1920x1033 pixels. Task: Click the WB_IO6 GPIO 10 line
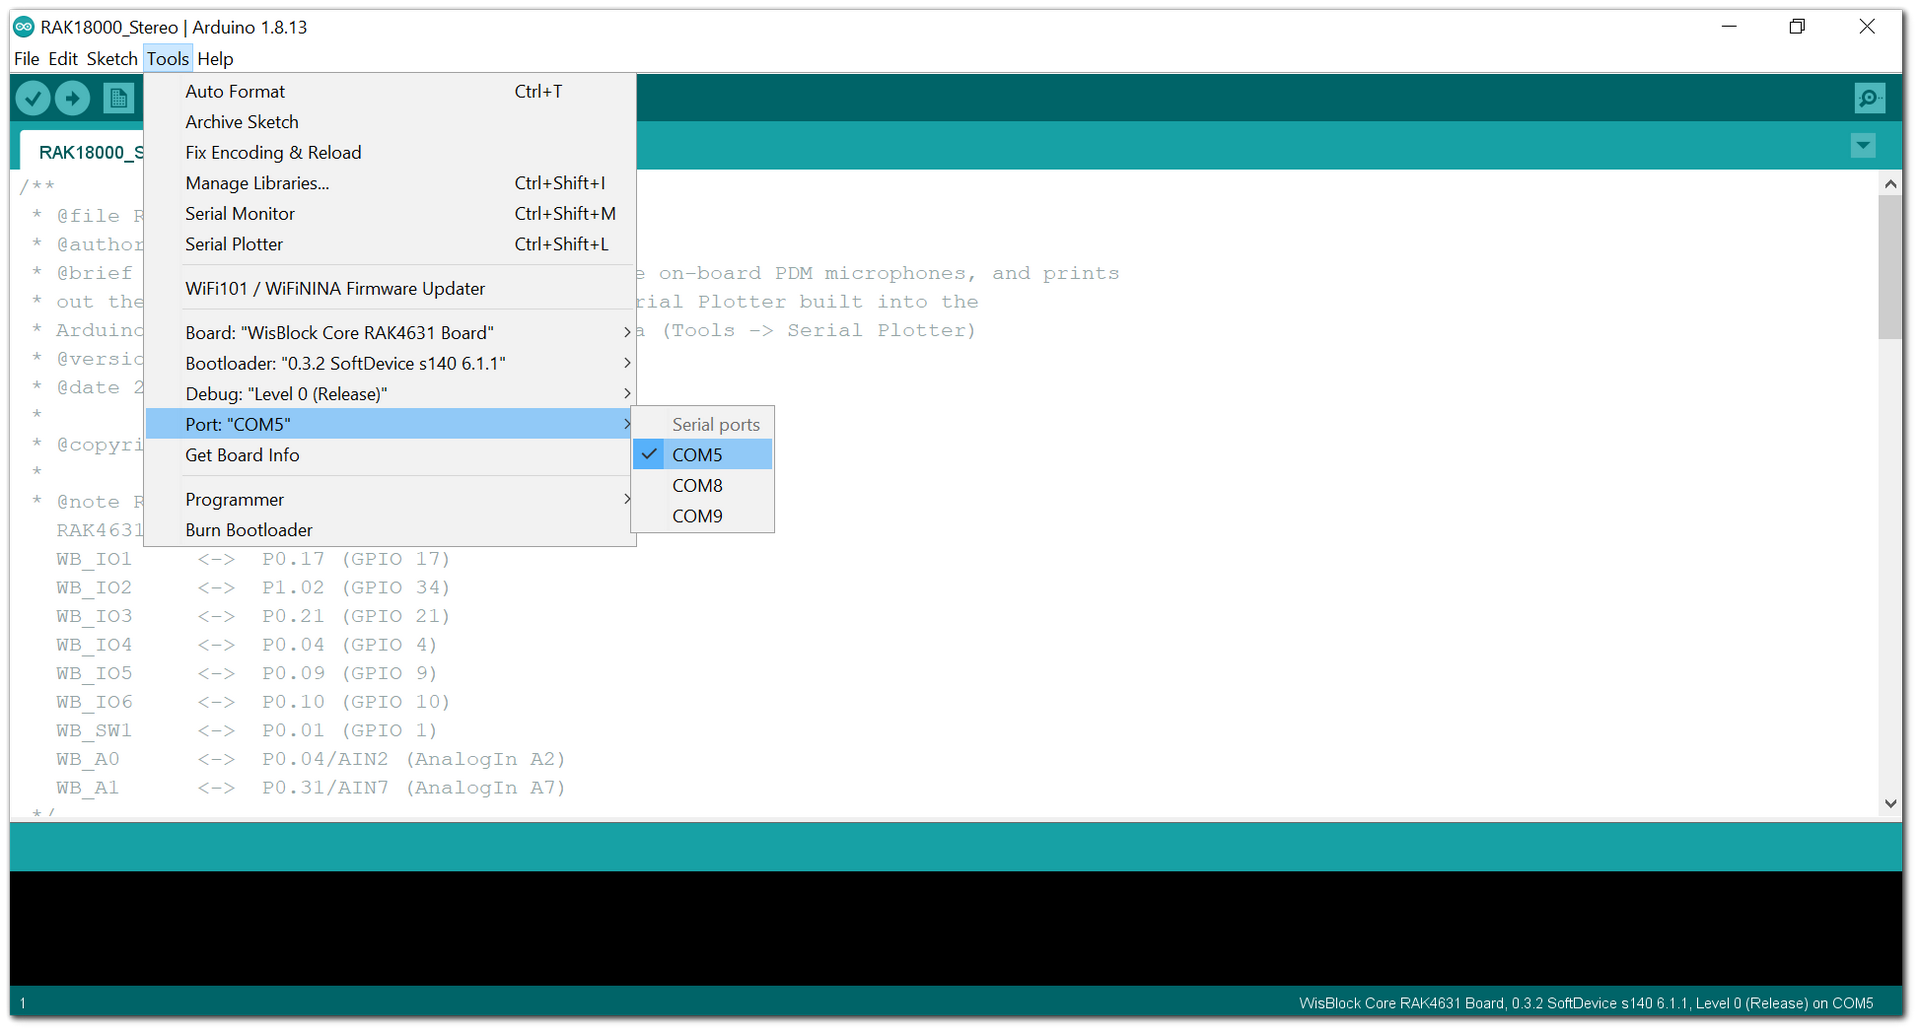[253, 702]
